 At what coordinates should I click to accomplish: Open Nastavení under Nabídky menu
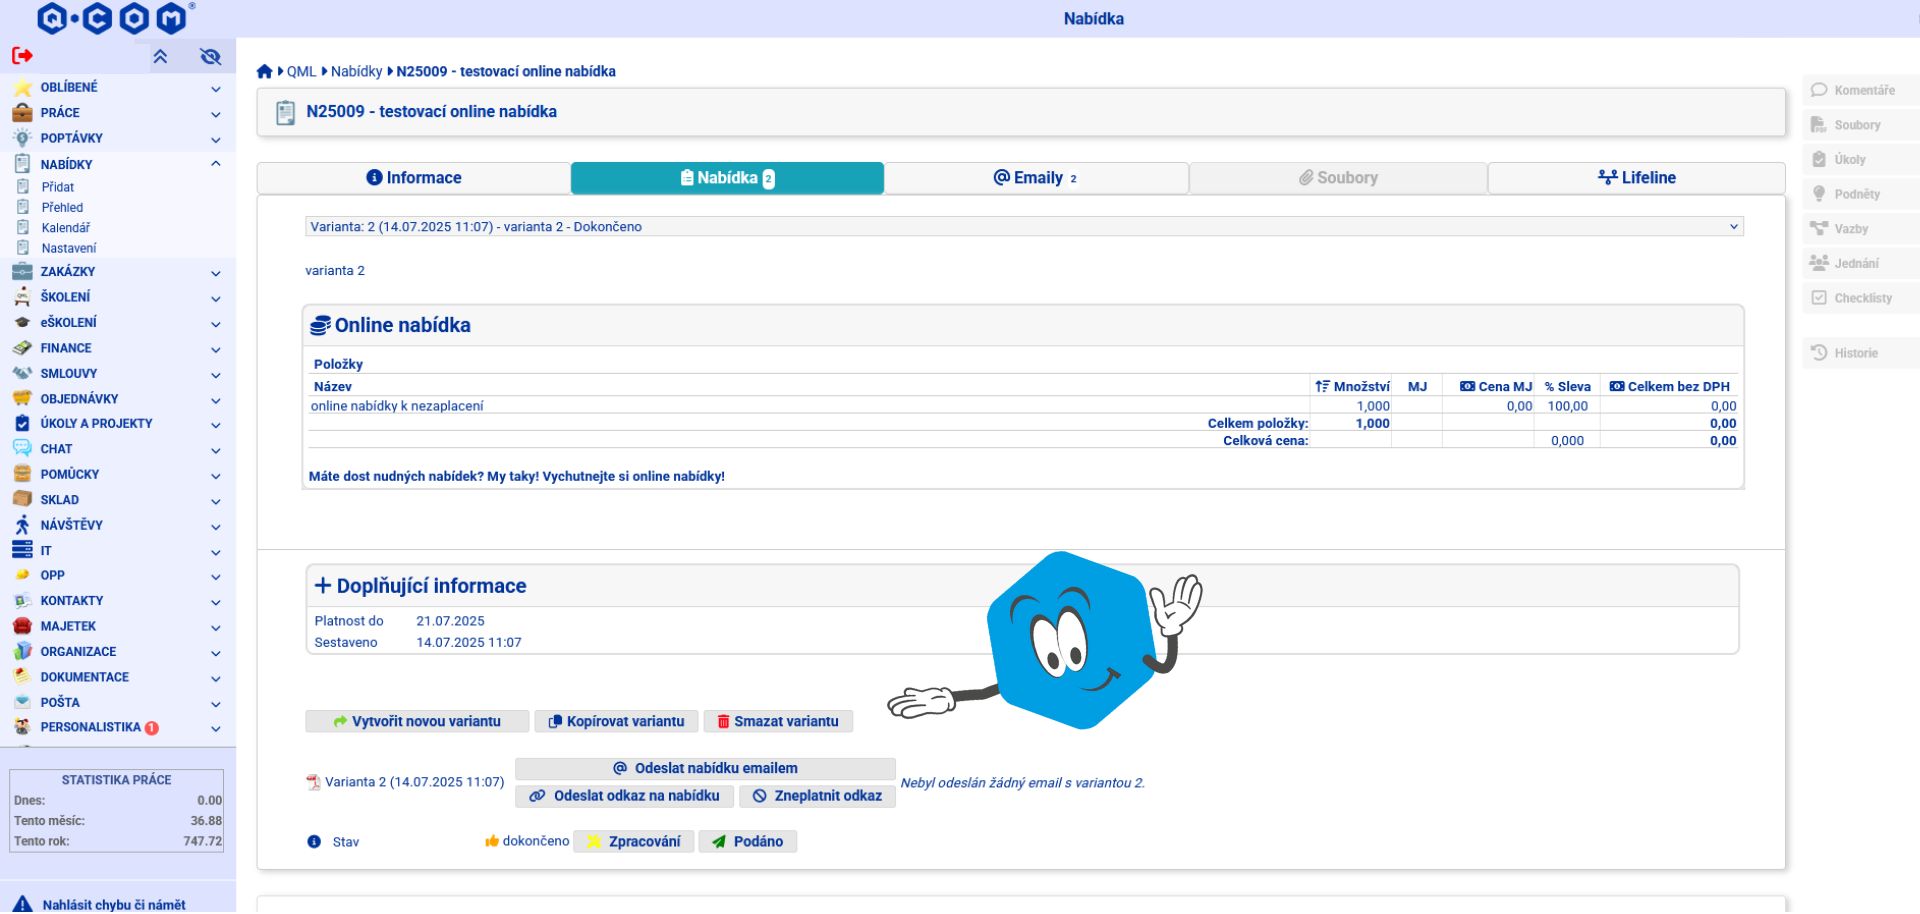point(69,248)
